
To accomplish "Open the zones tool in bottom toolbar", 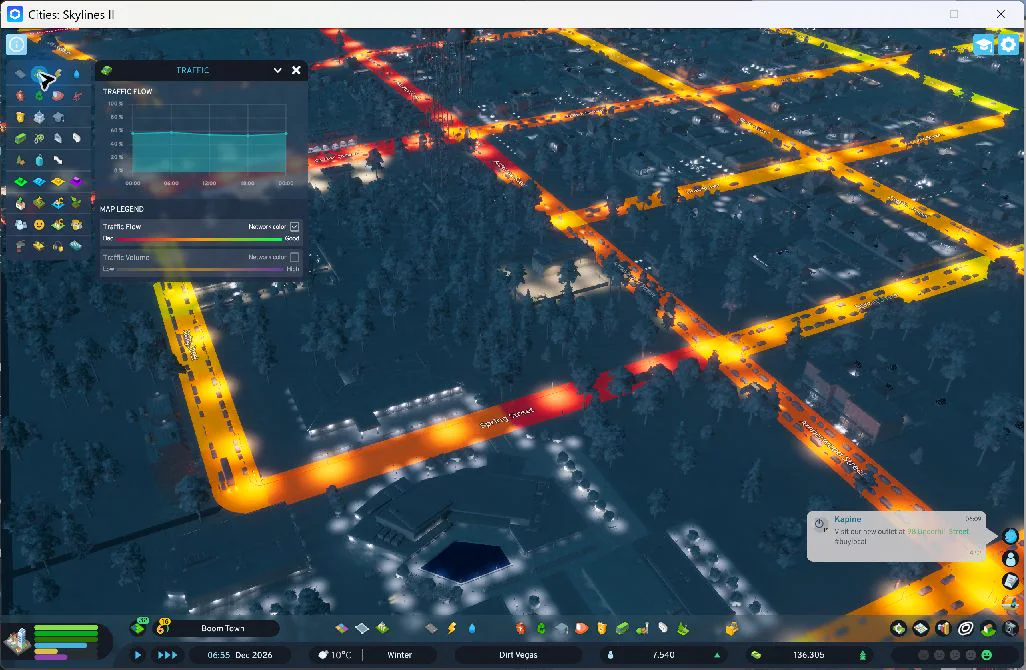I will click(342, 628).
